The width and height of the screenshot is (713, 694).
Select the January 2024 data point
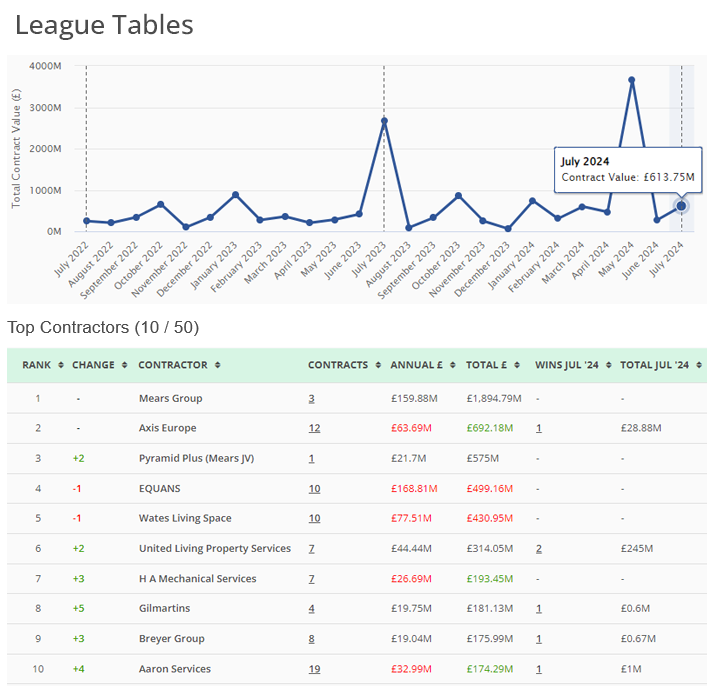pyautogui.click(x=532, y=201)
